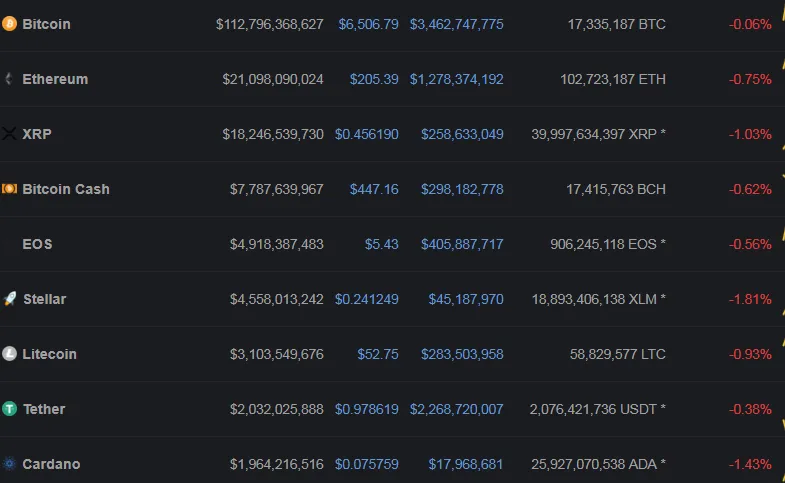Click XRP price $0.456190
This screenshot has height=483, width=785.
pos(366,134)
